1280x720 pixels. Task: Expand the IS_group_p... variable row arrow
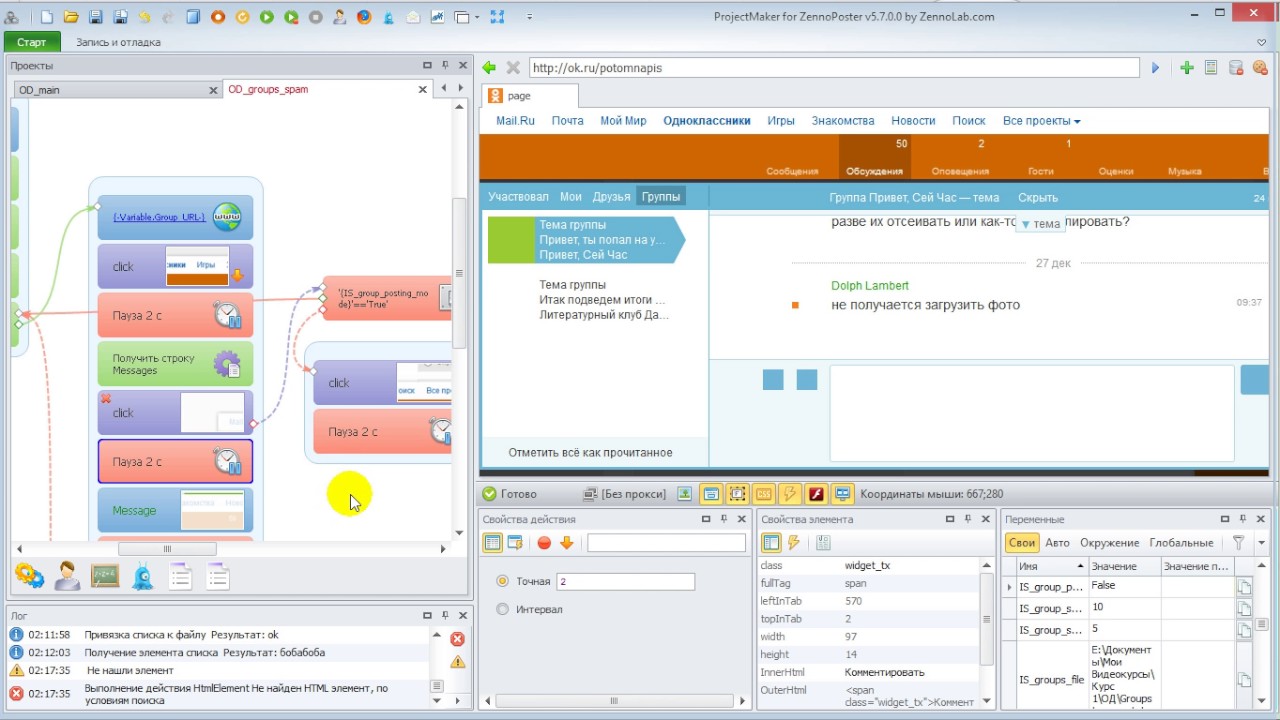1009,587
